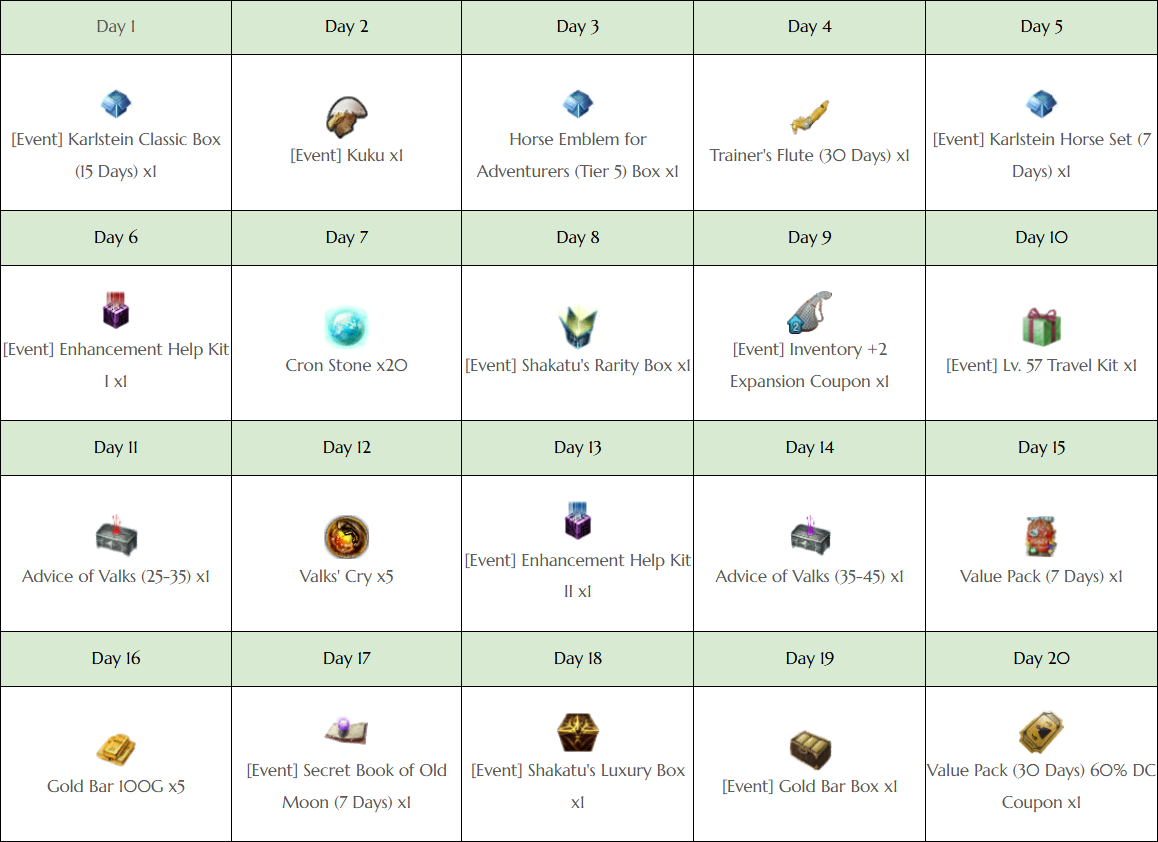Image resolution: width=1158 pixels, height=842 pixels.
Task: Click the Cron Stone orb icon
Action: (x=346, y=327)
